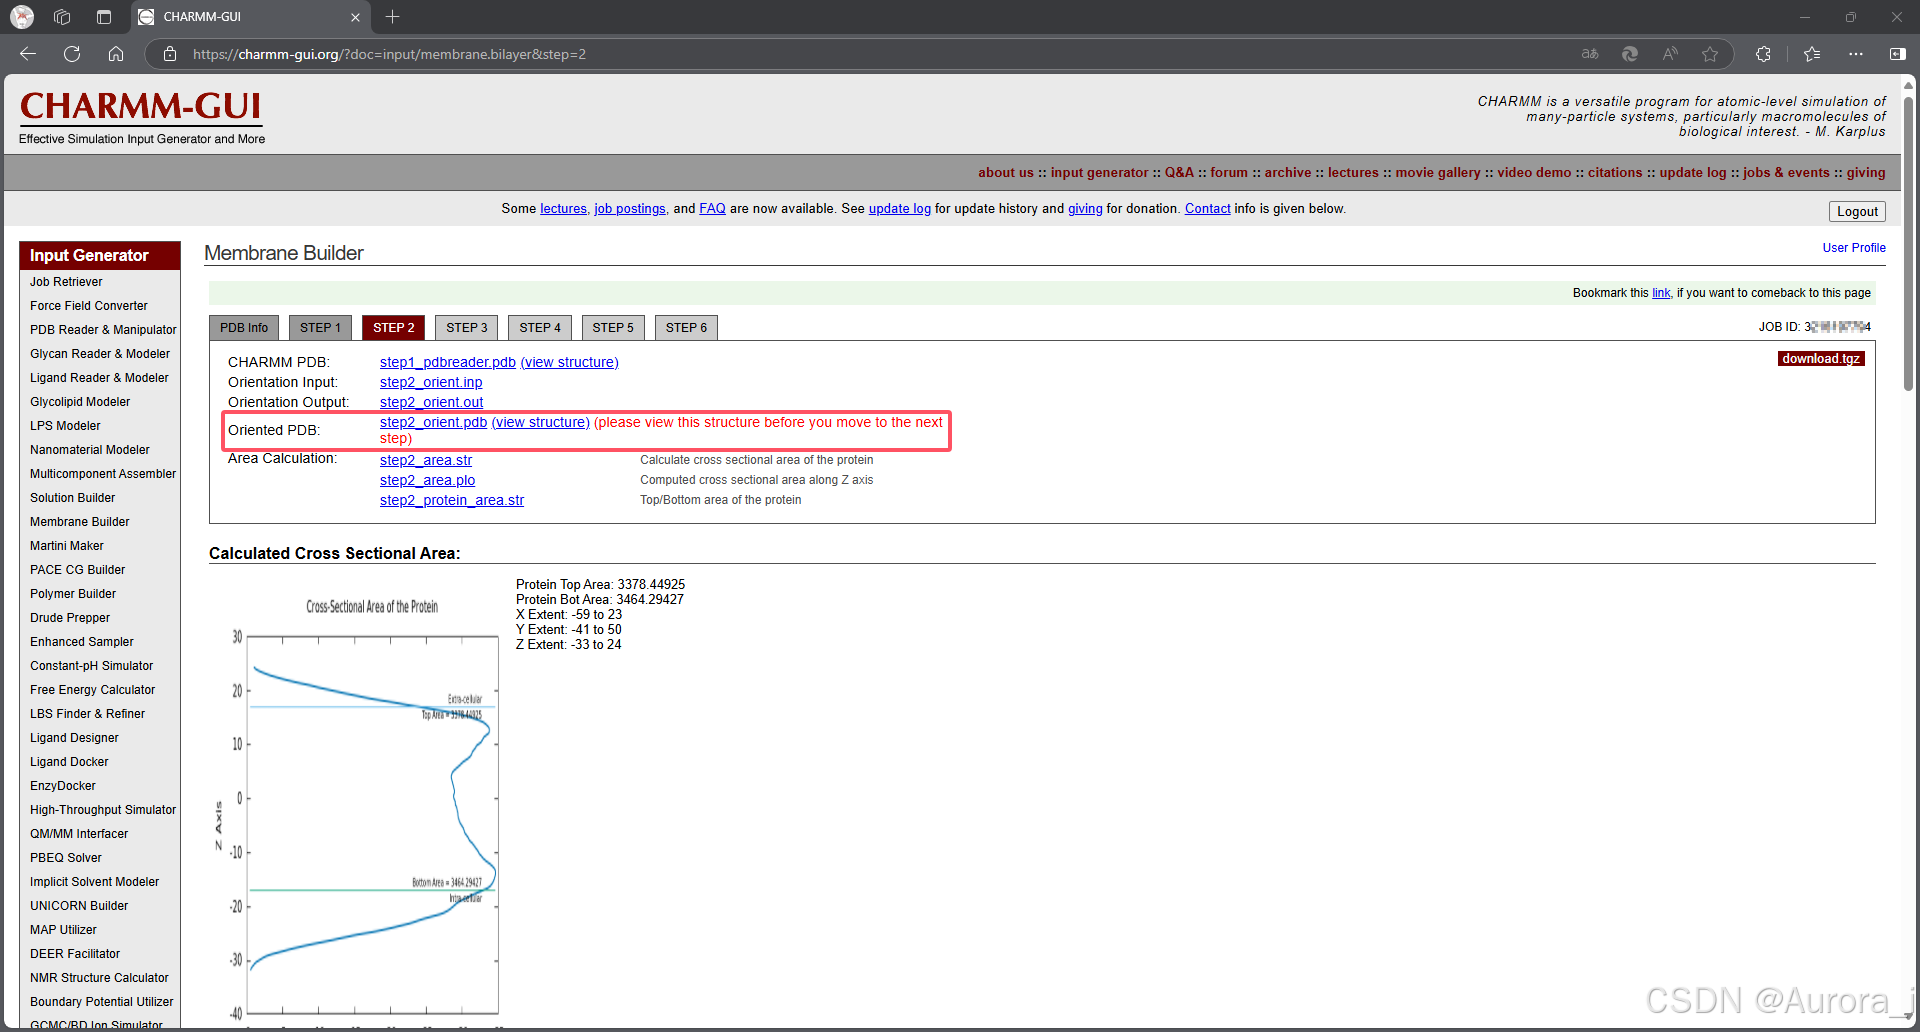Open 'jobs & events' in top menu
Image resolution: width=1920 pixels, height=1032 pixels.
1786,172
